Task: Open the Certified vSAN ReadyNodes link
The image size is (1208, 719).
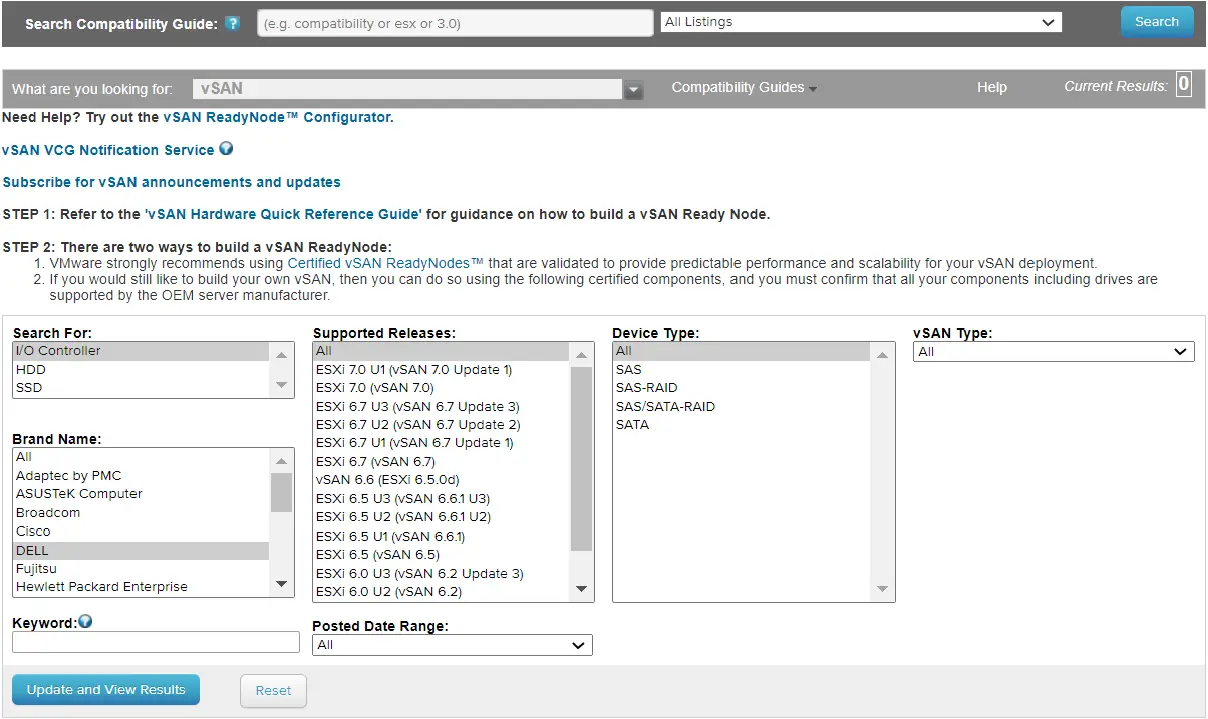Action: (x=386, y=263)
